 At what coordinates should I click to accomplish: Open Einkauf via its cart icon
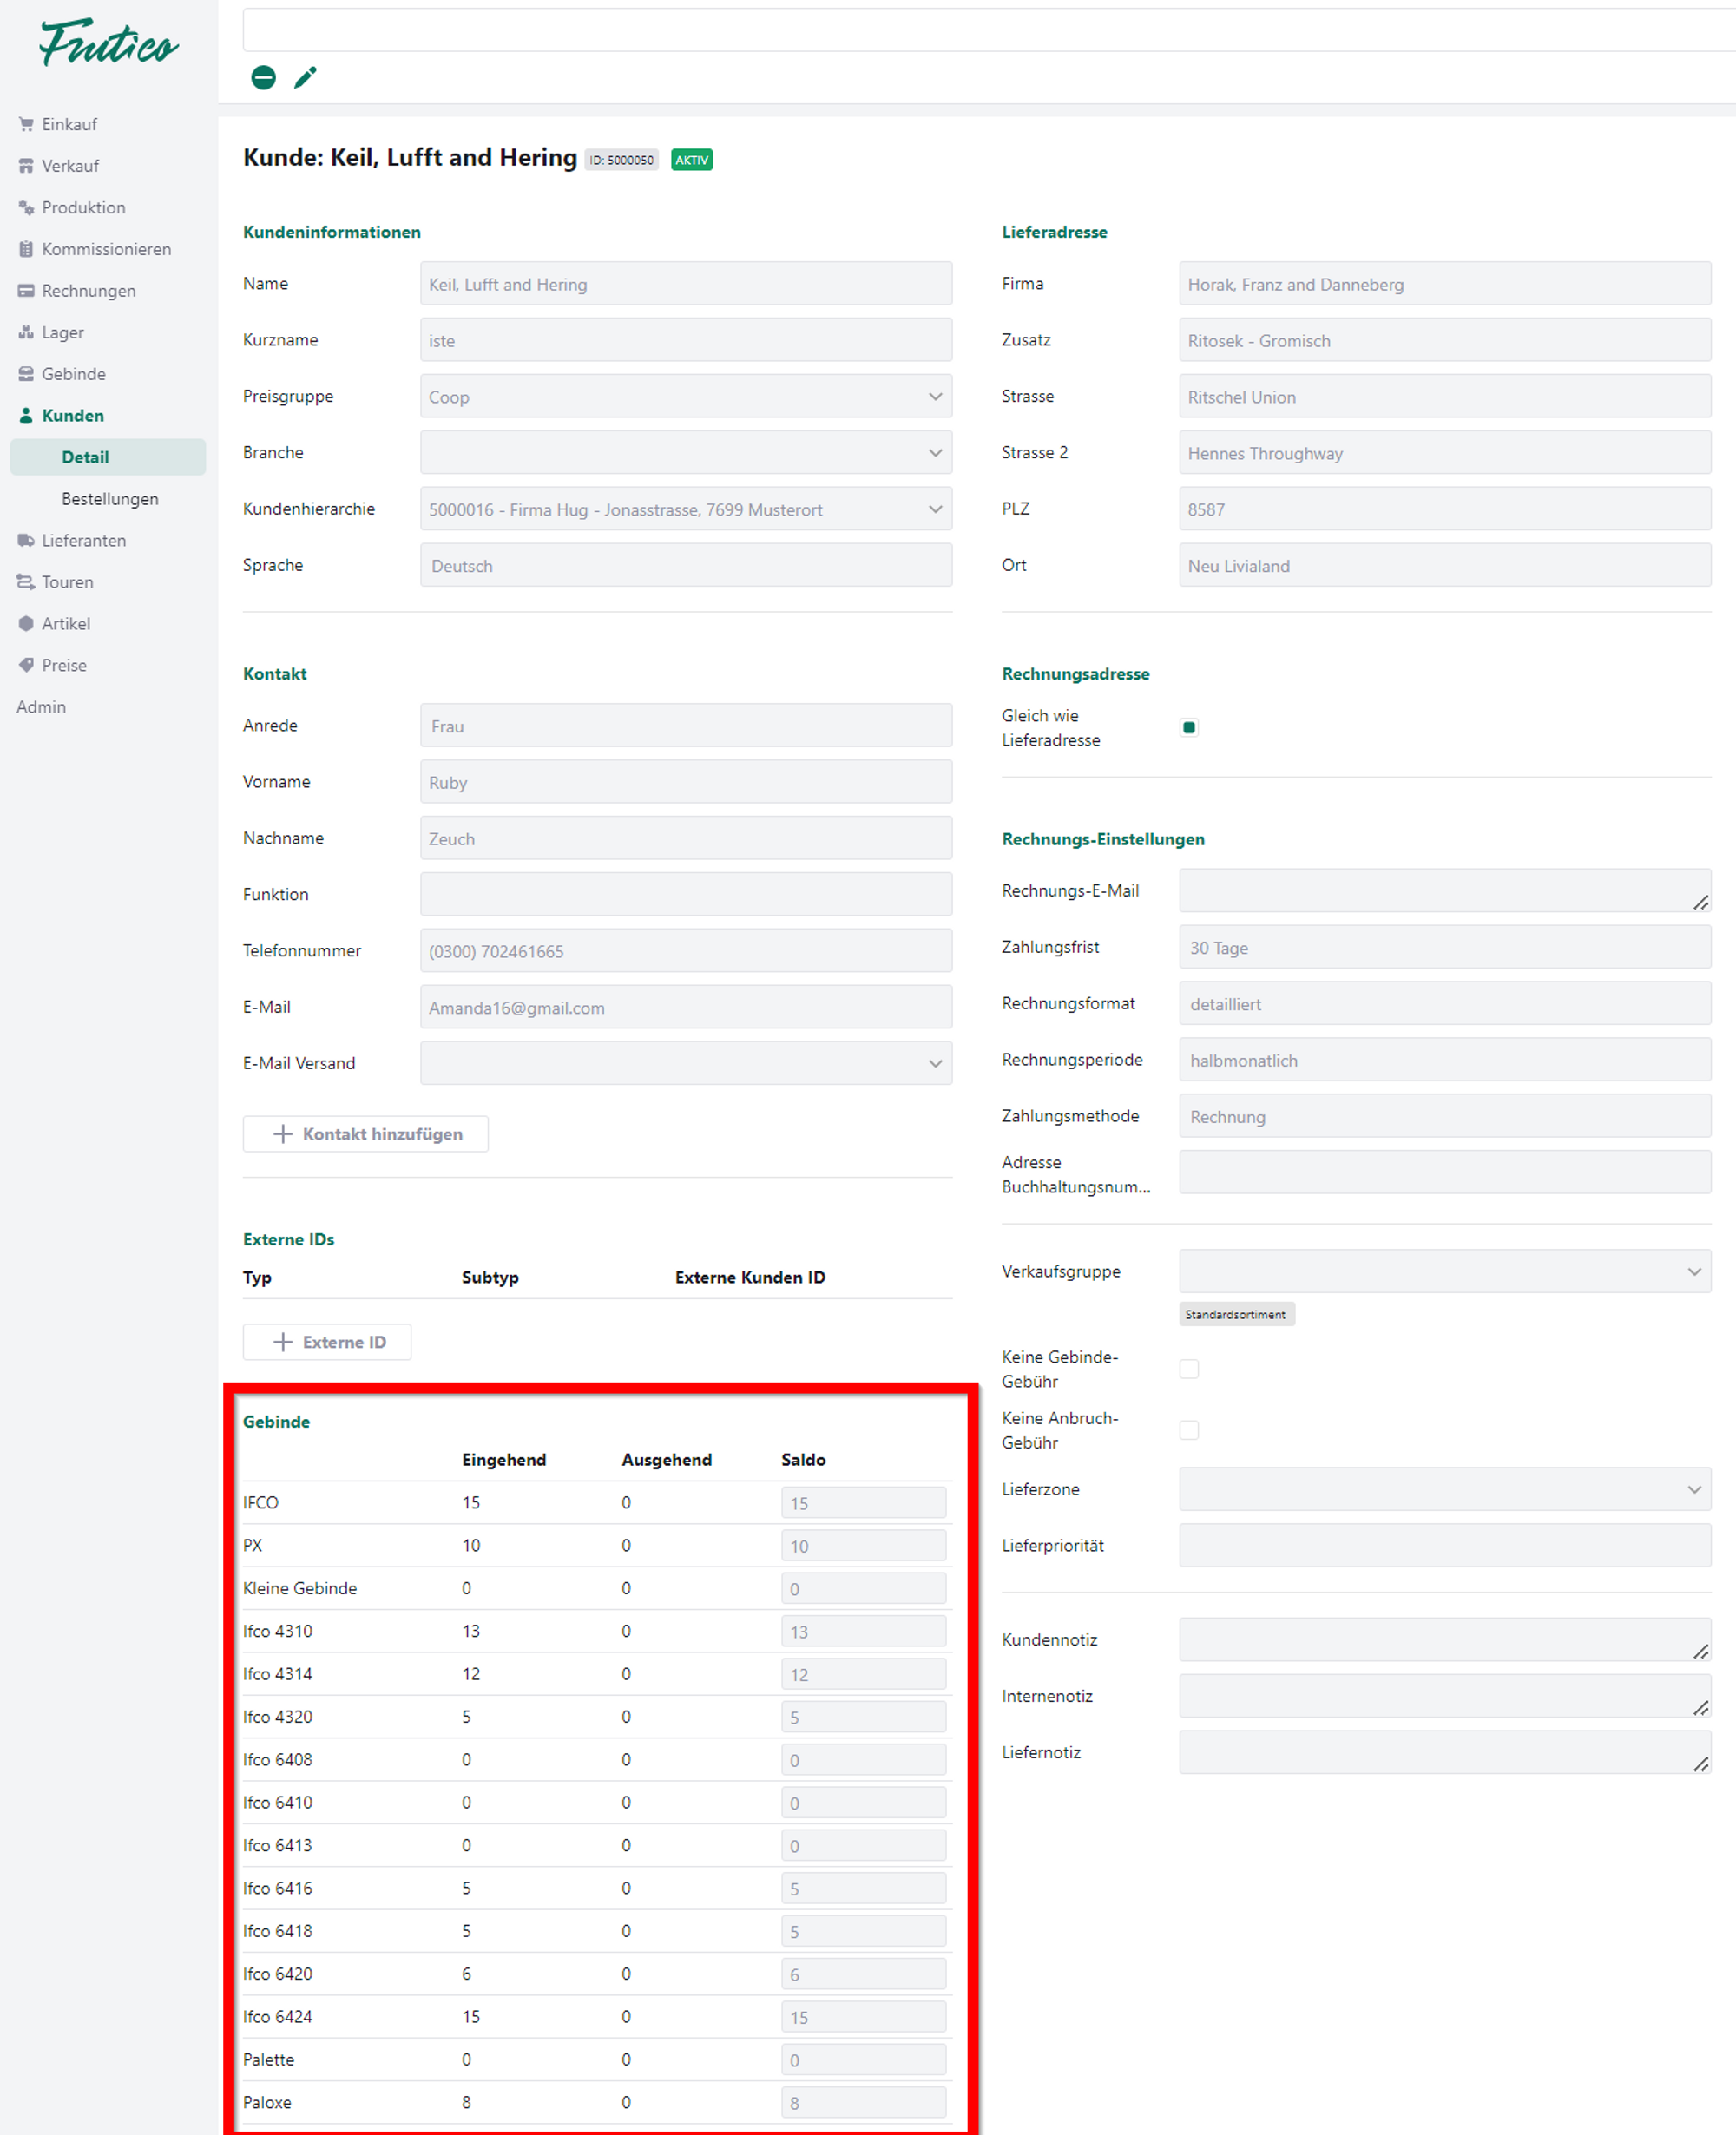26,124
